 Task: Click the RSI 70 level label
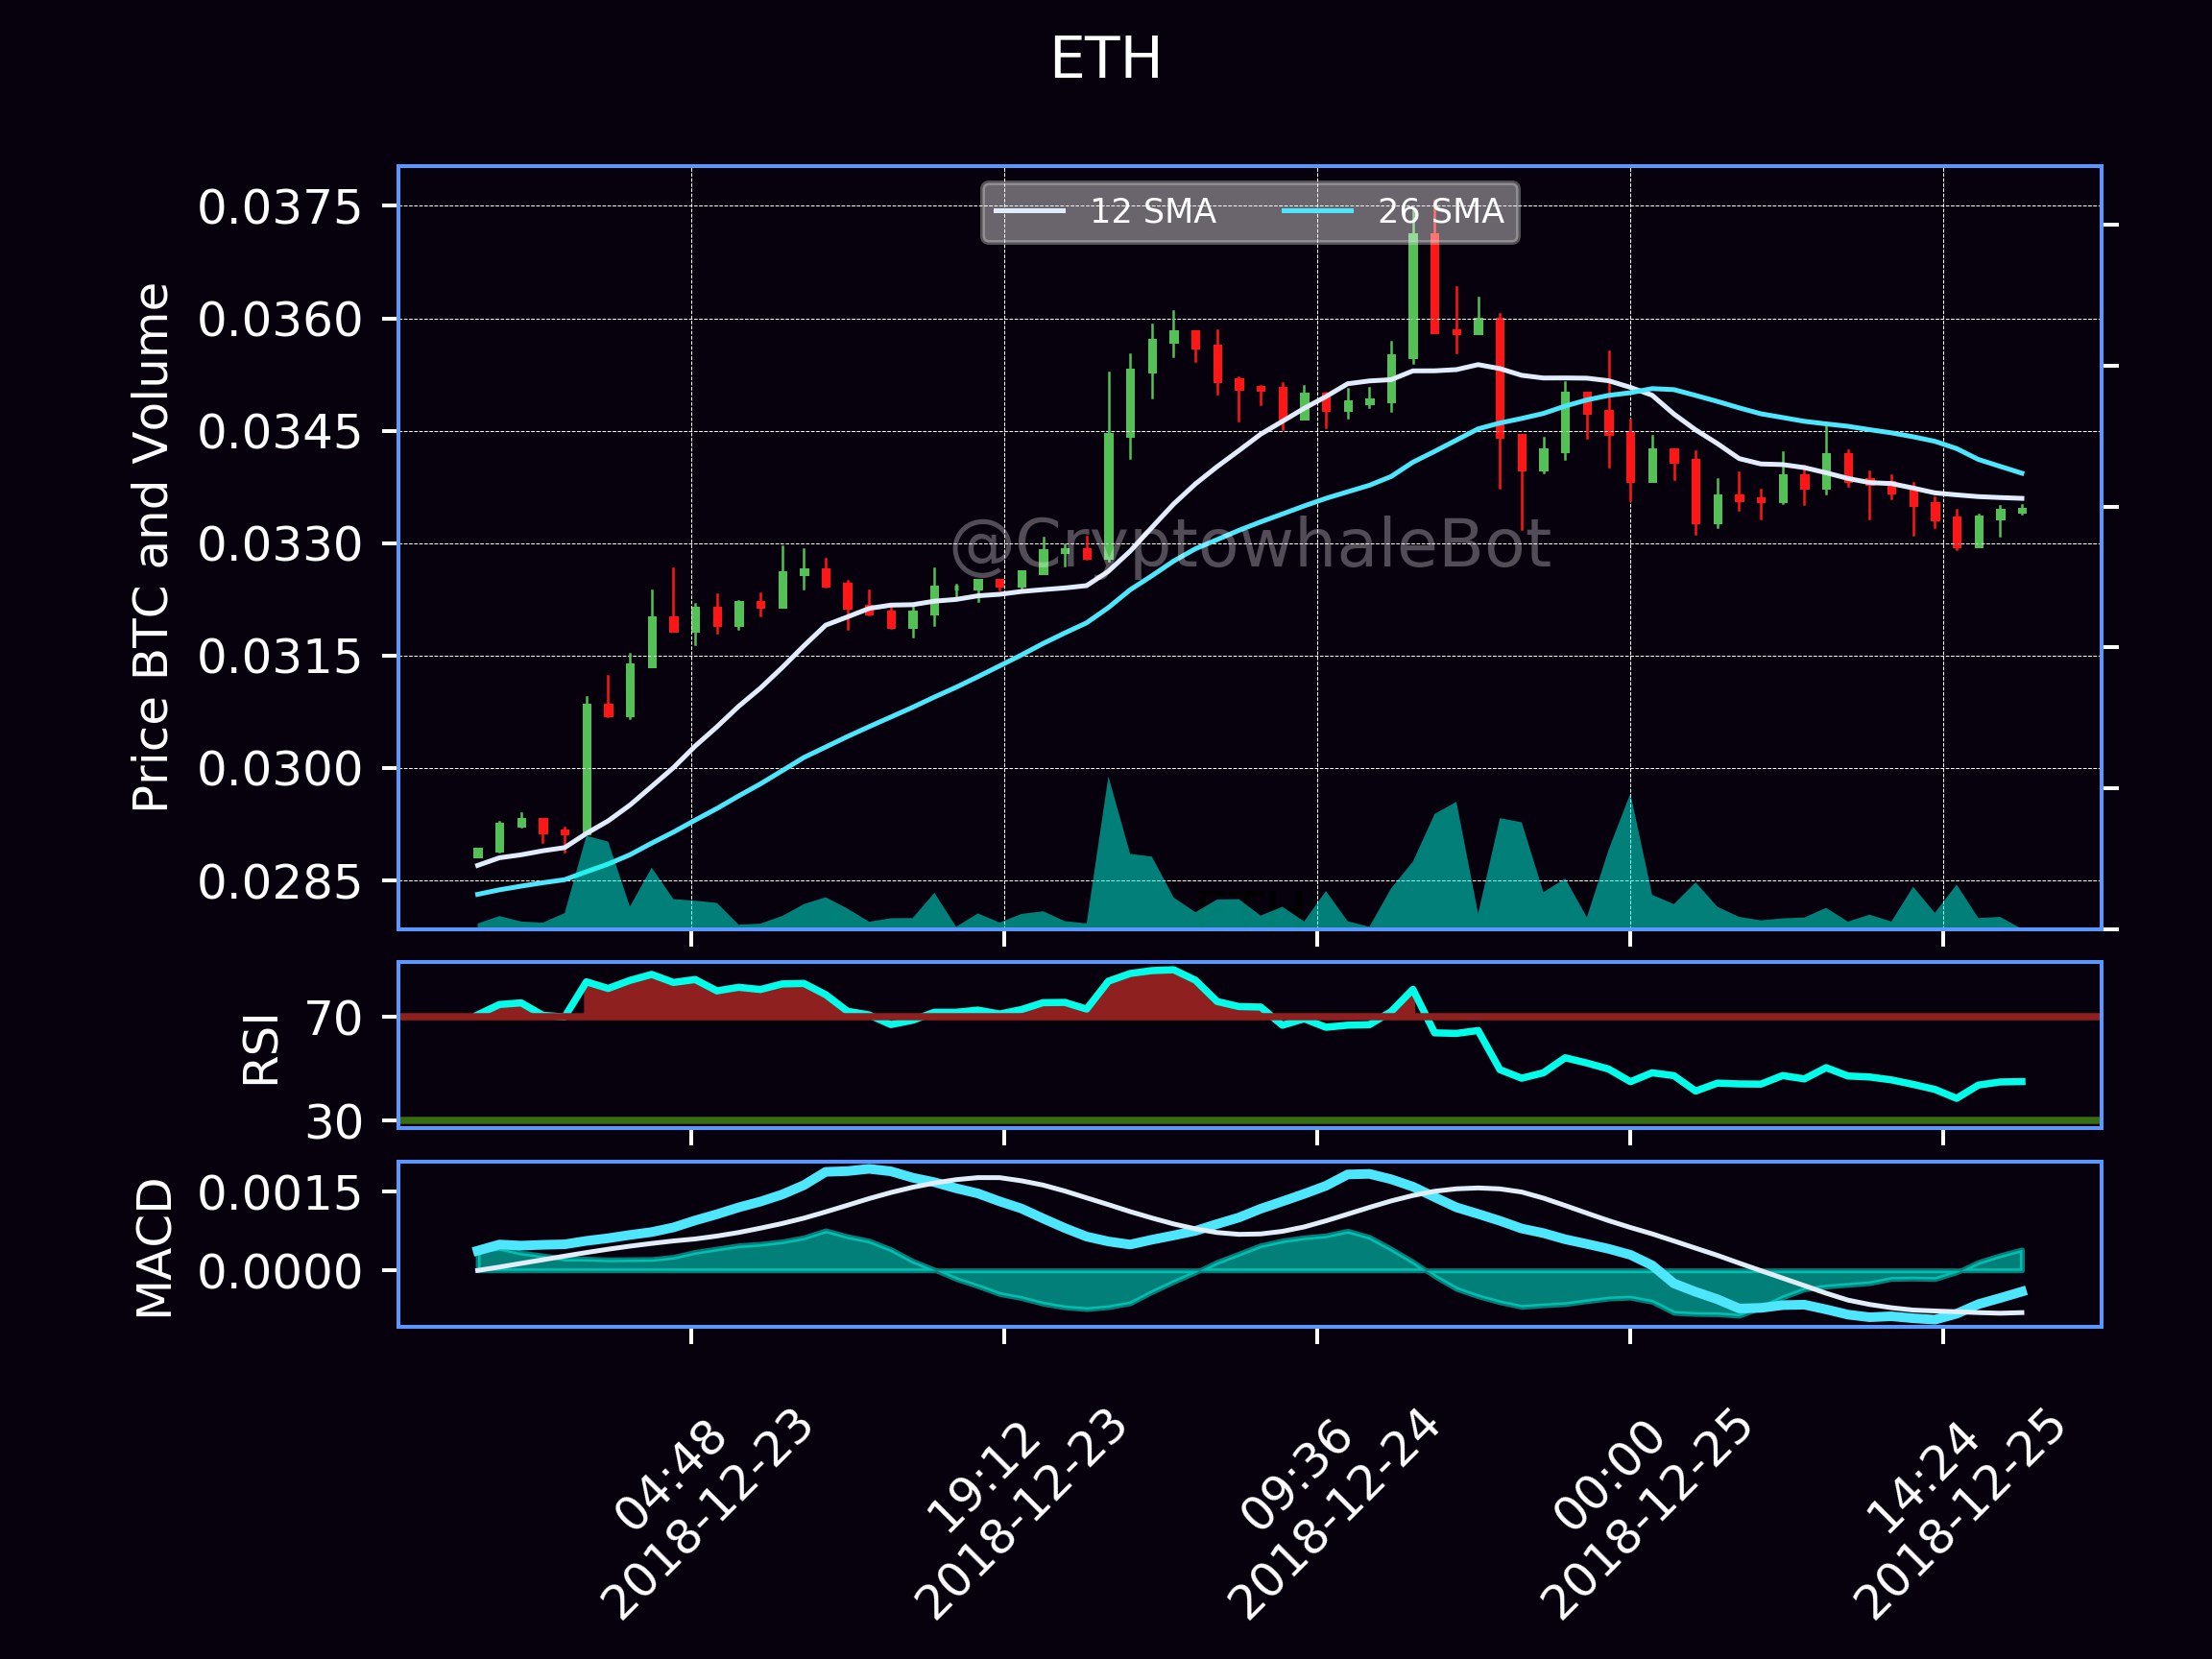(x=333, y=1019)
